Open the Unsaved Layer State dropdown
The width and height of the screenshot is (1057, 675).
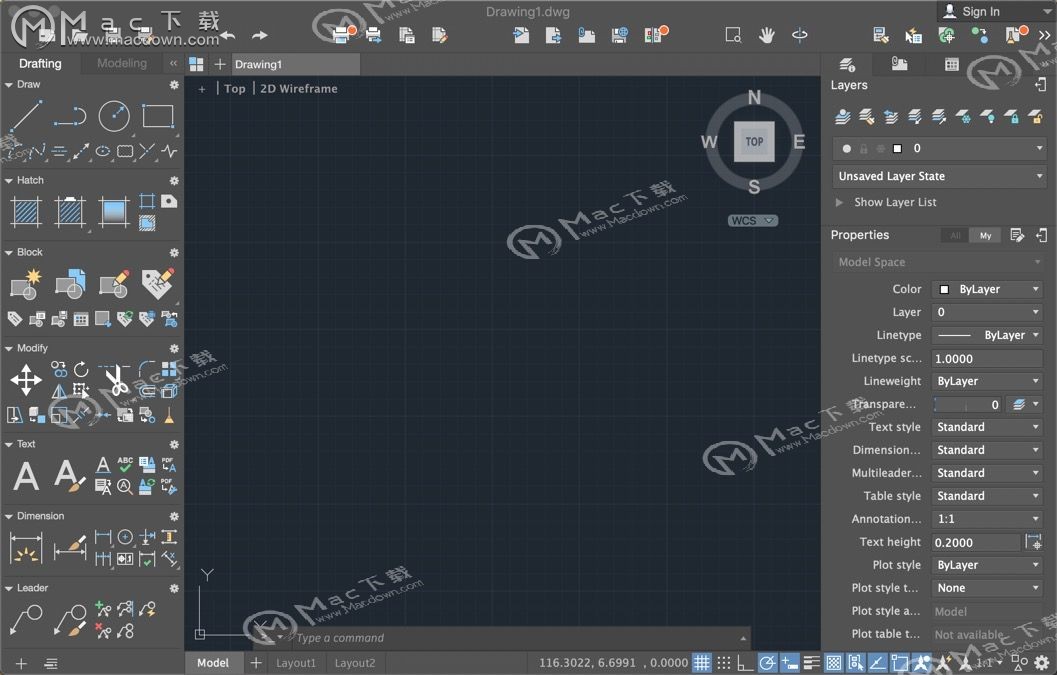(x=939, y=177)
